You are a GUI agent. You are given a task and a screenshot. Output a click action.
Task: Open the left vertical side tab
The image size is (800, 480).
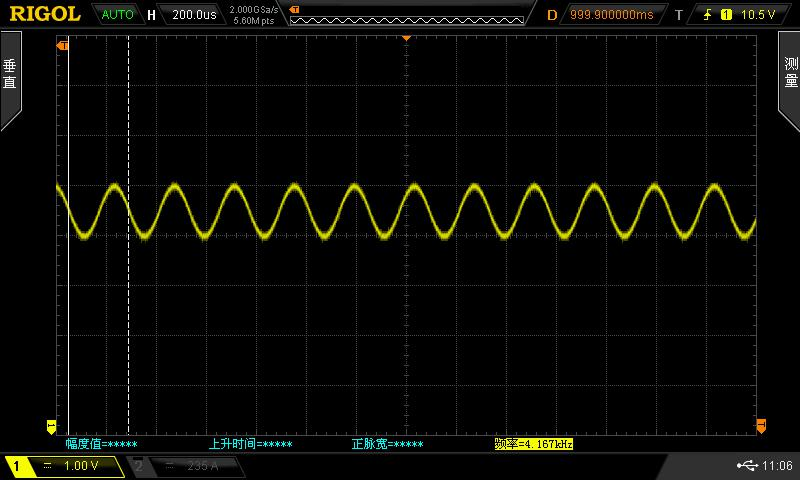(10, 78)
